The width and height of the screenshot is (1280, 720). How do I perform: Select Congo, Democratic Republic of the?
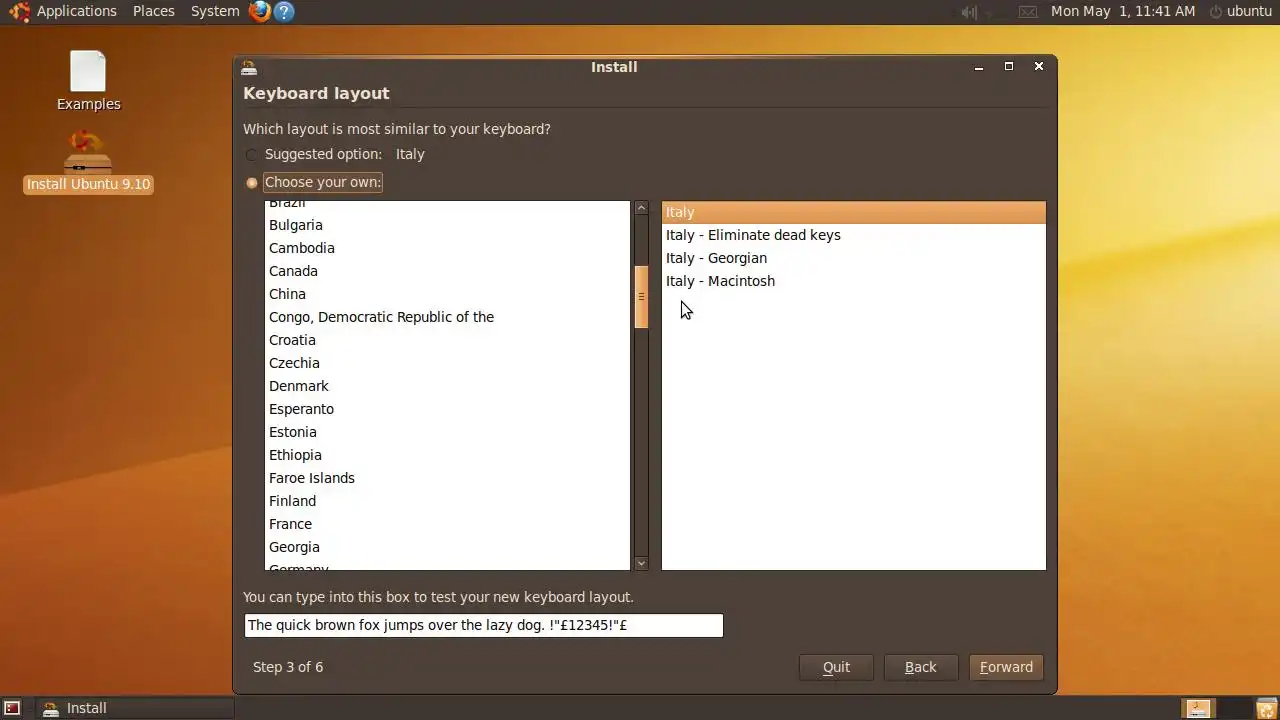click(447, 317)
